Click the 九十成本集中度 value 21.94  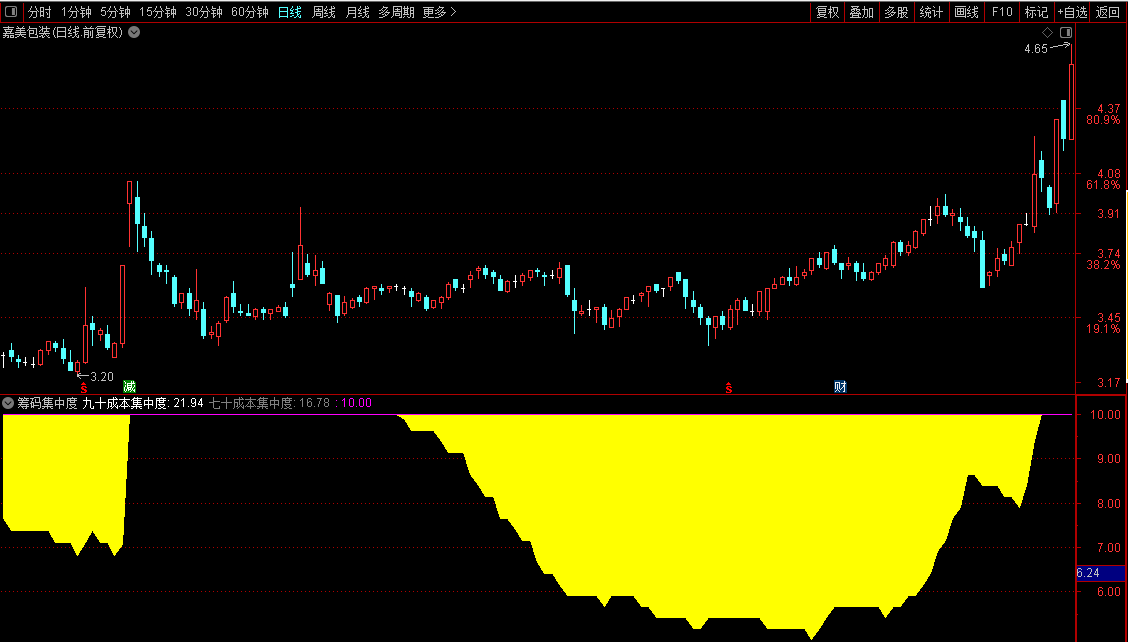click(x=188, y=403)
